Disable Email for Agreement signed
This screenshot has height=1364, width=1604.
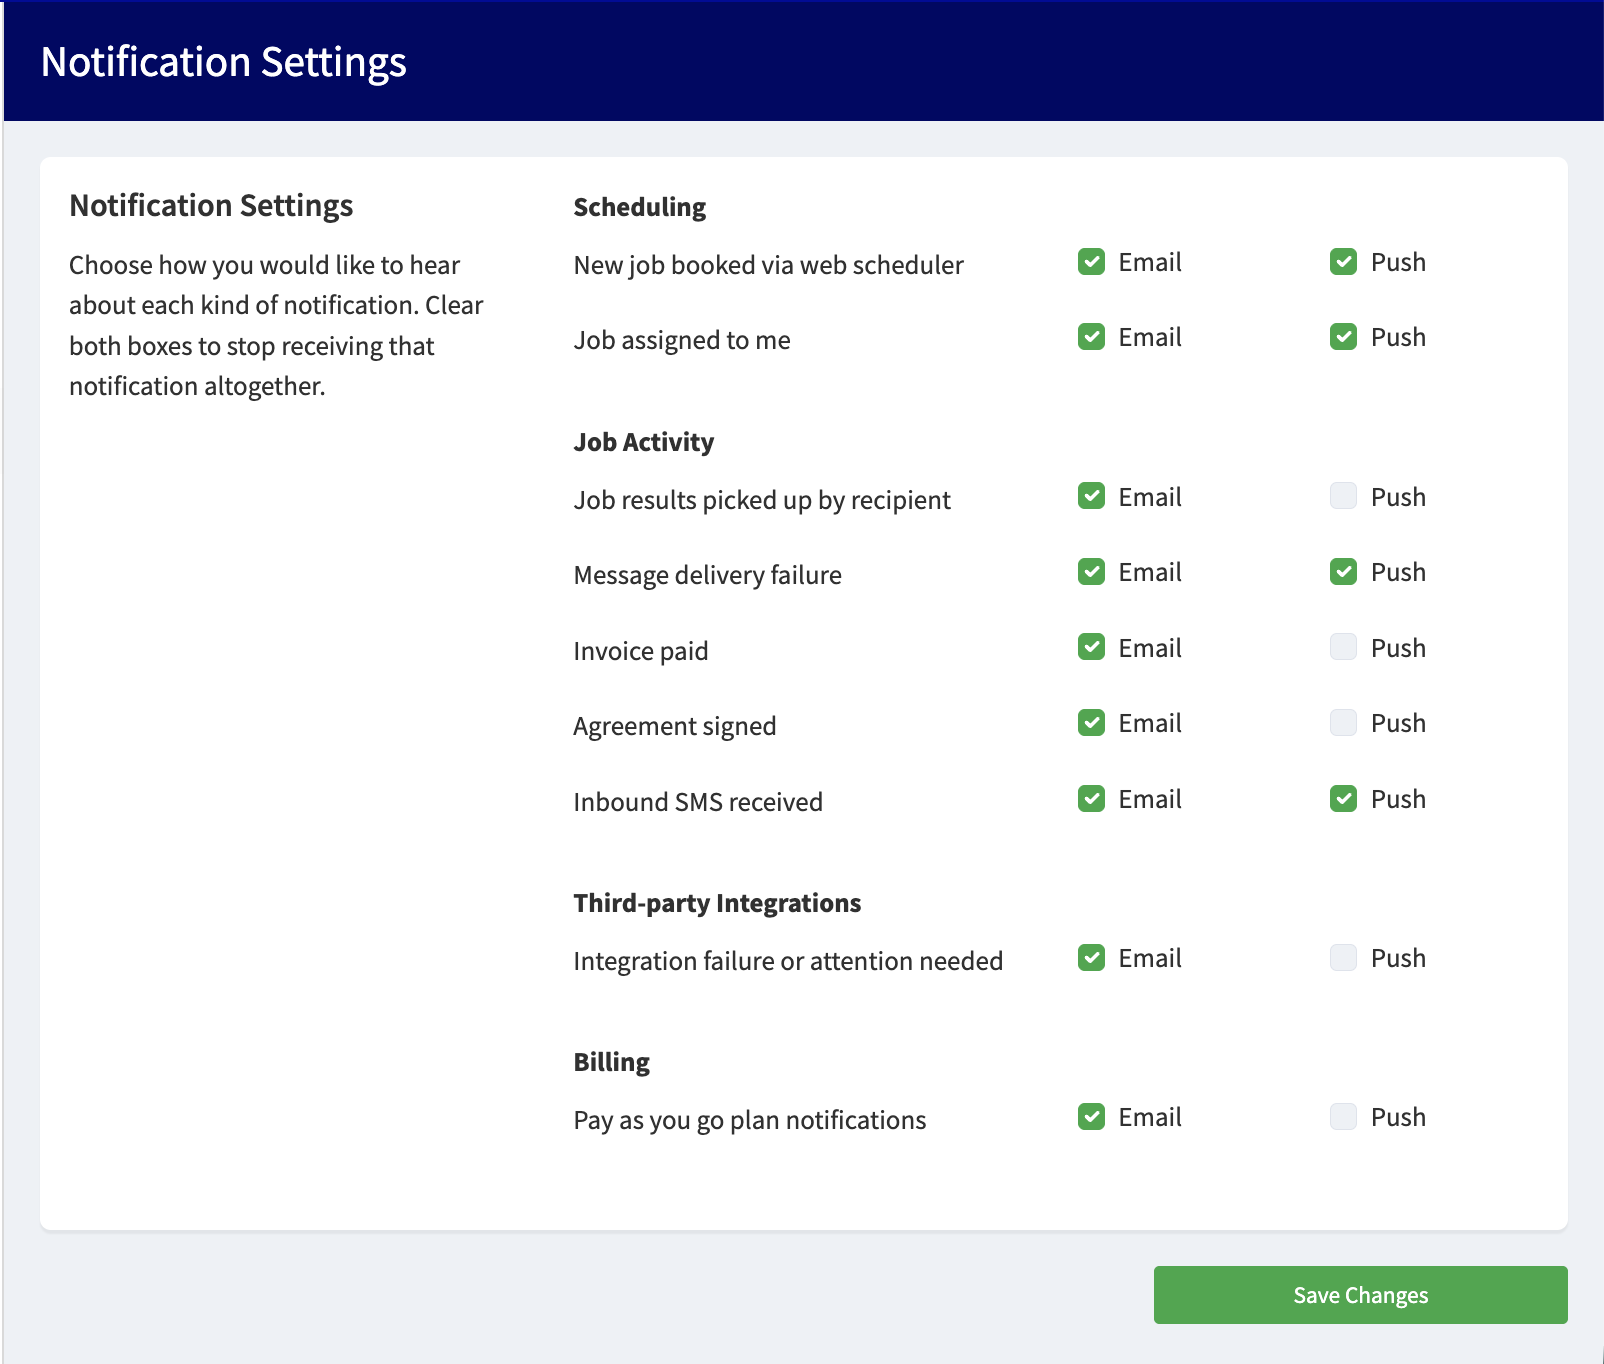click(1091, 723)
